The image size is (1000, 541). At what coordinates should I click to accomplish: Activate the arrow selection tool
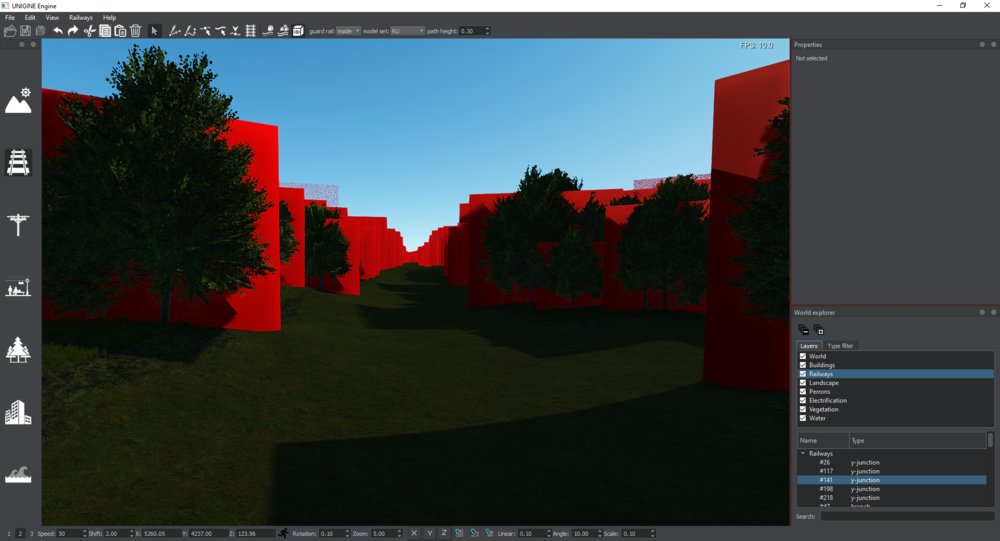click(154, 31)
